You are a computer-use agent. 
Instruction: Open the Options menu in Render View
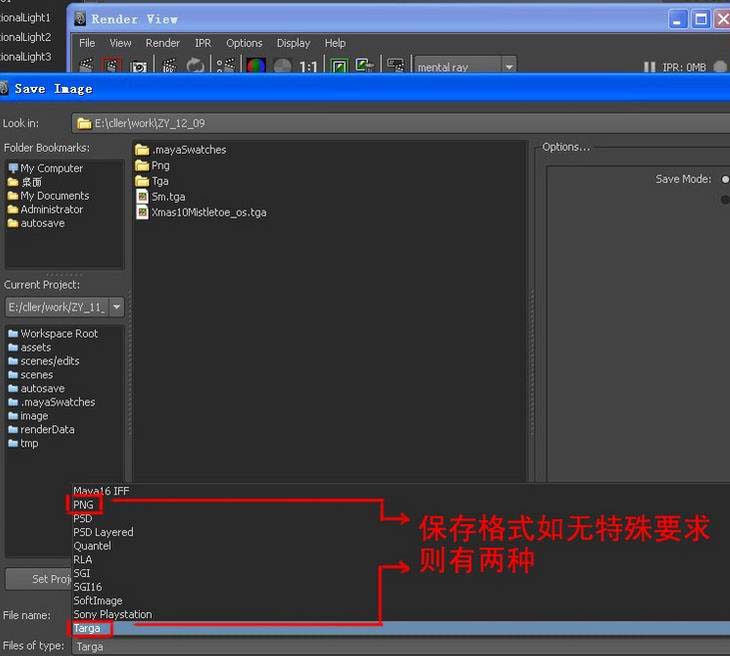pyautogui.click(x=244, y=43)
